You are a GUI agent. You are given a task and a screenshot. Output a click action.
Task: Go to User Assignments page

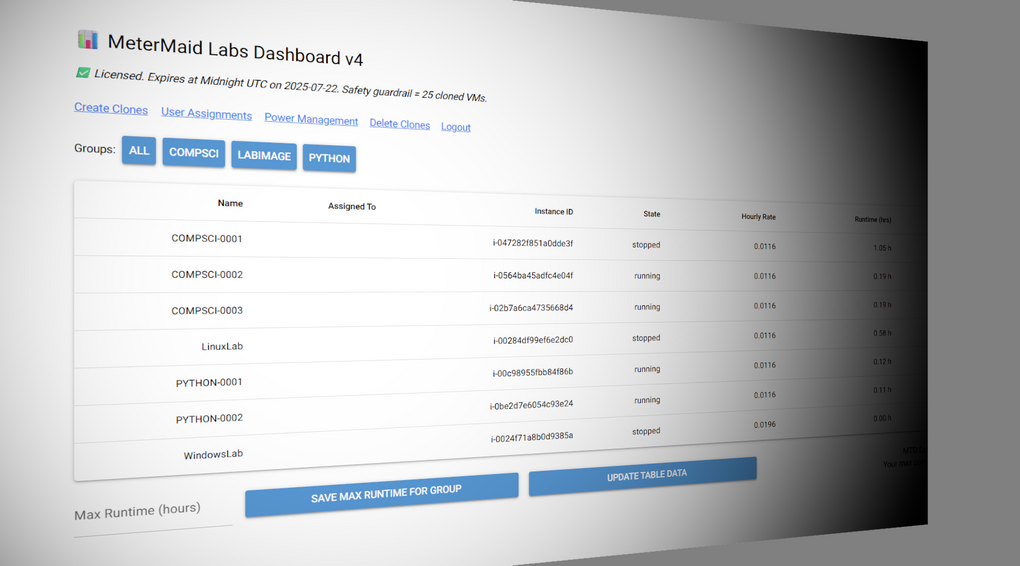pyautogui.click(x=207, y=114)
